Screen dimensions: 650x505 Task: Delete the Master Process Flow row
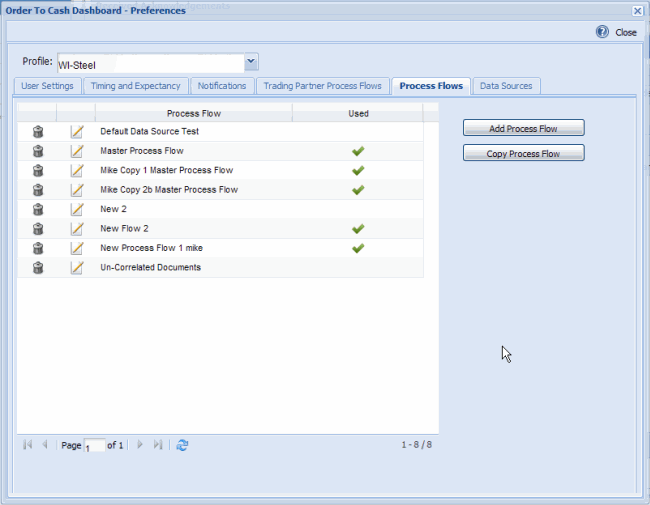click(38, 151)
